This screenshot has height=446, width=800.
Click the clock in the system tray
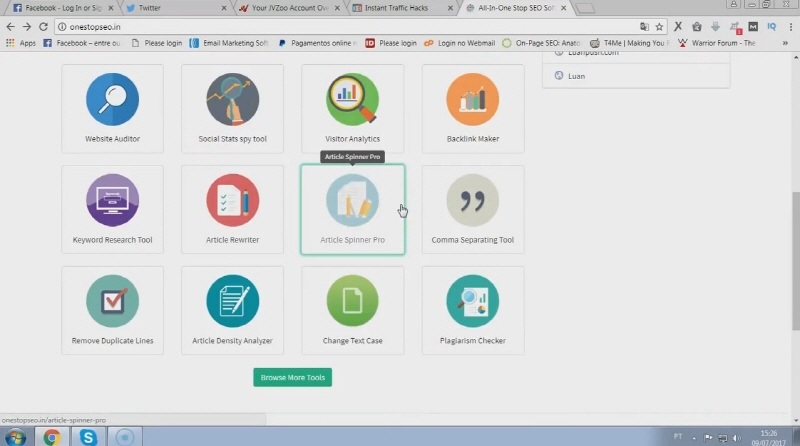768,438
